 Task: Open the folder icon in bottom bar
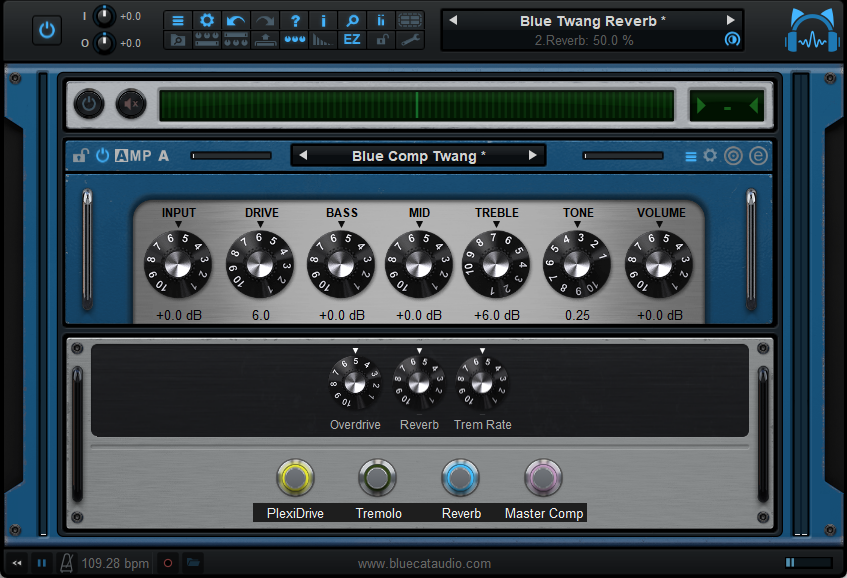193,563
